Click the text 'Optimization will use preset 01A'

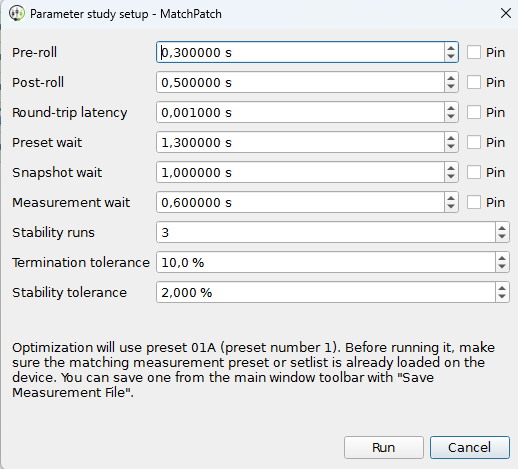click(114, 348)
